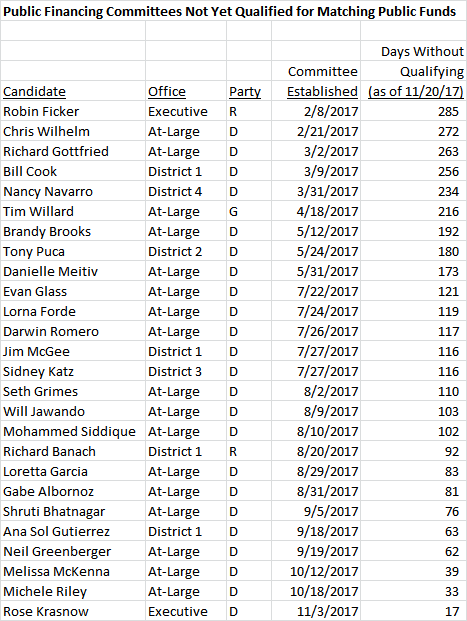Viewport: 467px width, 621px height.
Task: Select the Party column header cell
Action: pyautogui.click(x=249, y=91)
